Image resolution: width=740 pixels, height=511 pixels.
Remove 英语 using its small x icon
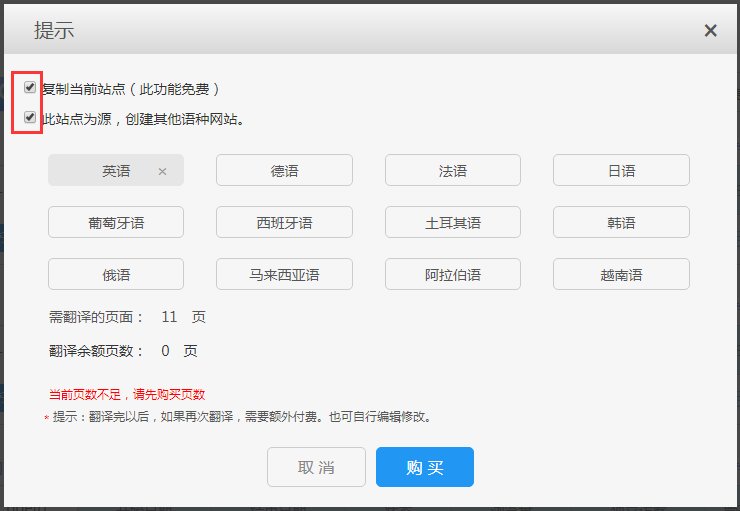[x=162, y=171]
